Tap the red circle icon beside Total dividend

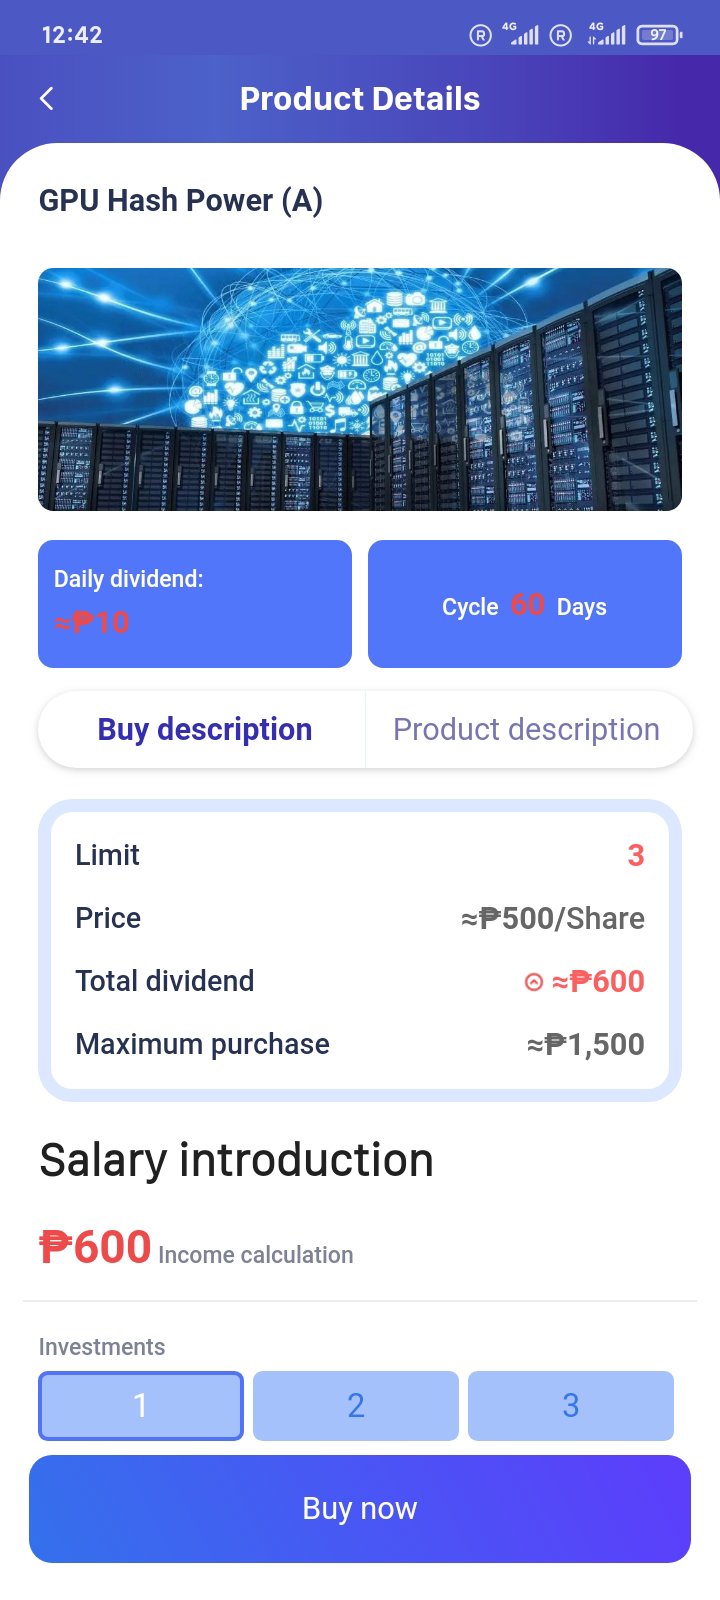(534, 982)
